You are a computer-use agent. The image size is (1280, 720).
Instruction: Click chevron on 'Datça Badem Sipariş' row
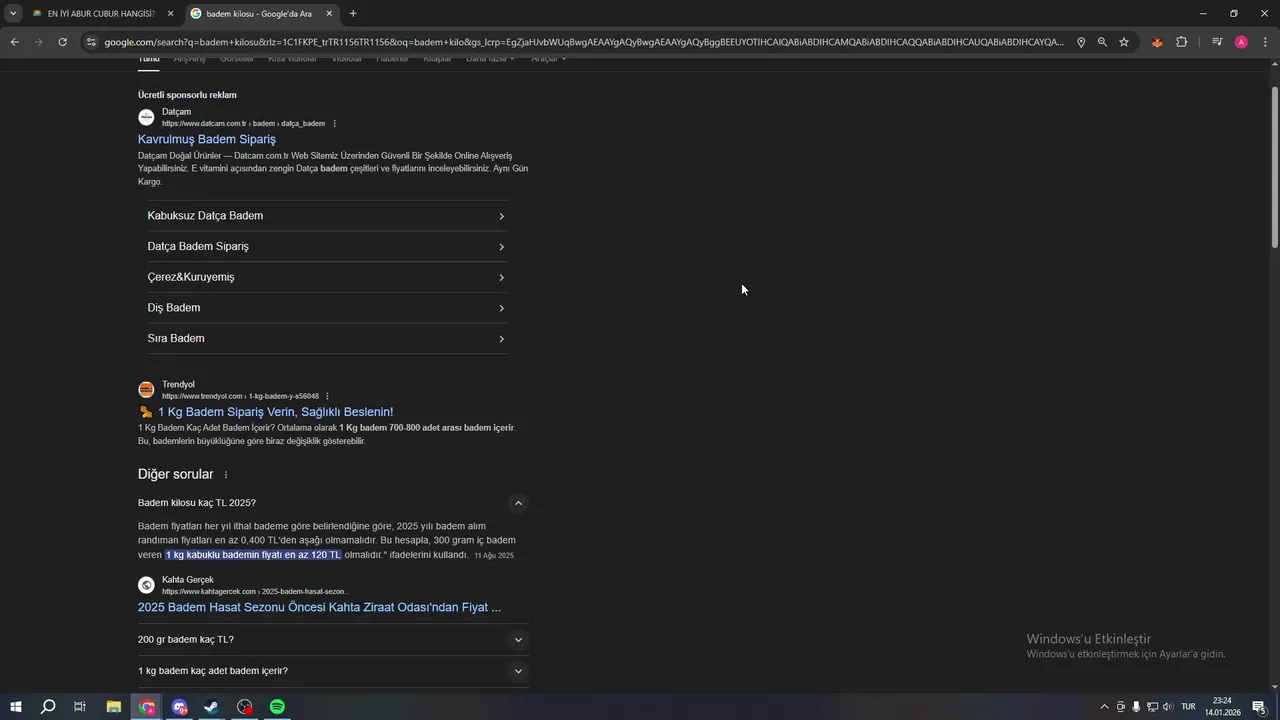(501, 247)
